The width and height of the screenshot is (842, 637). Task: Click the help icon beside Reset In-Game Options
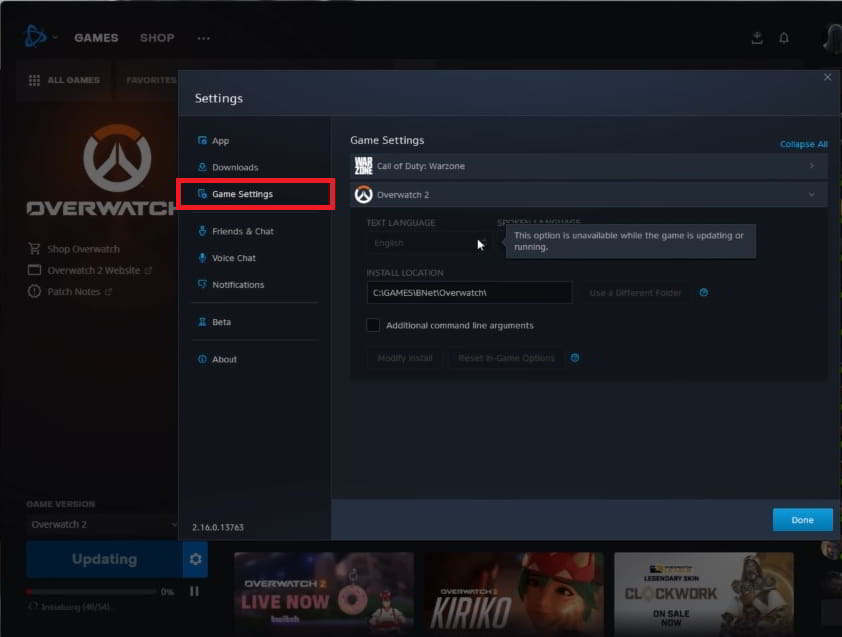tap(575, 358)
